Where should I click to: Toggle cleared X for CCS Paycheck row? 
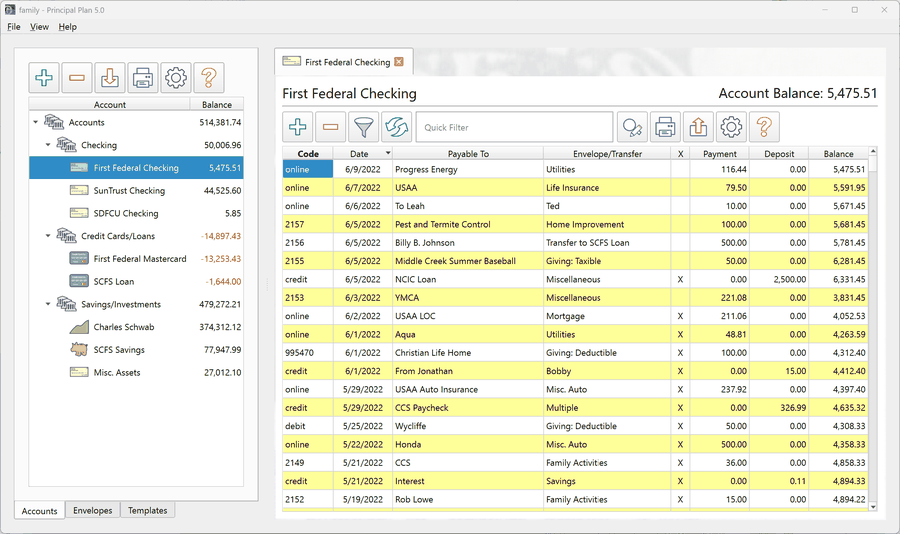[680, 408]
